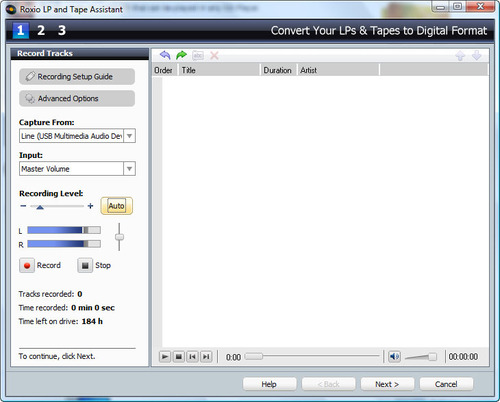Click the Play button in the player
Screen dimensions: 500x402
165,357
